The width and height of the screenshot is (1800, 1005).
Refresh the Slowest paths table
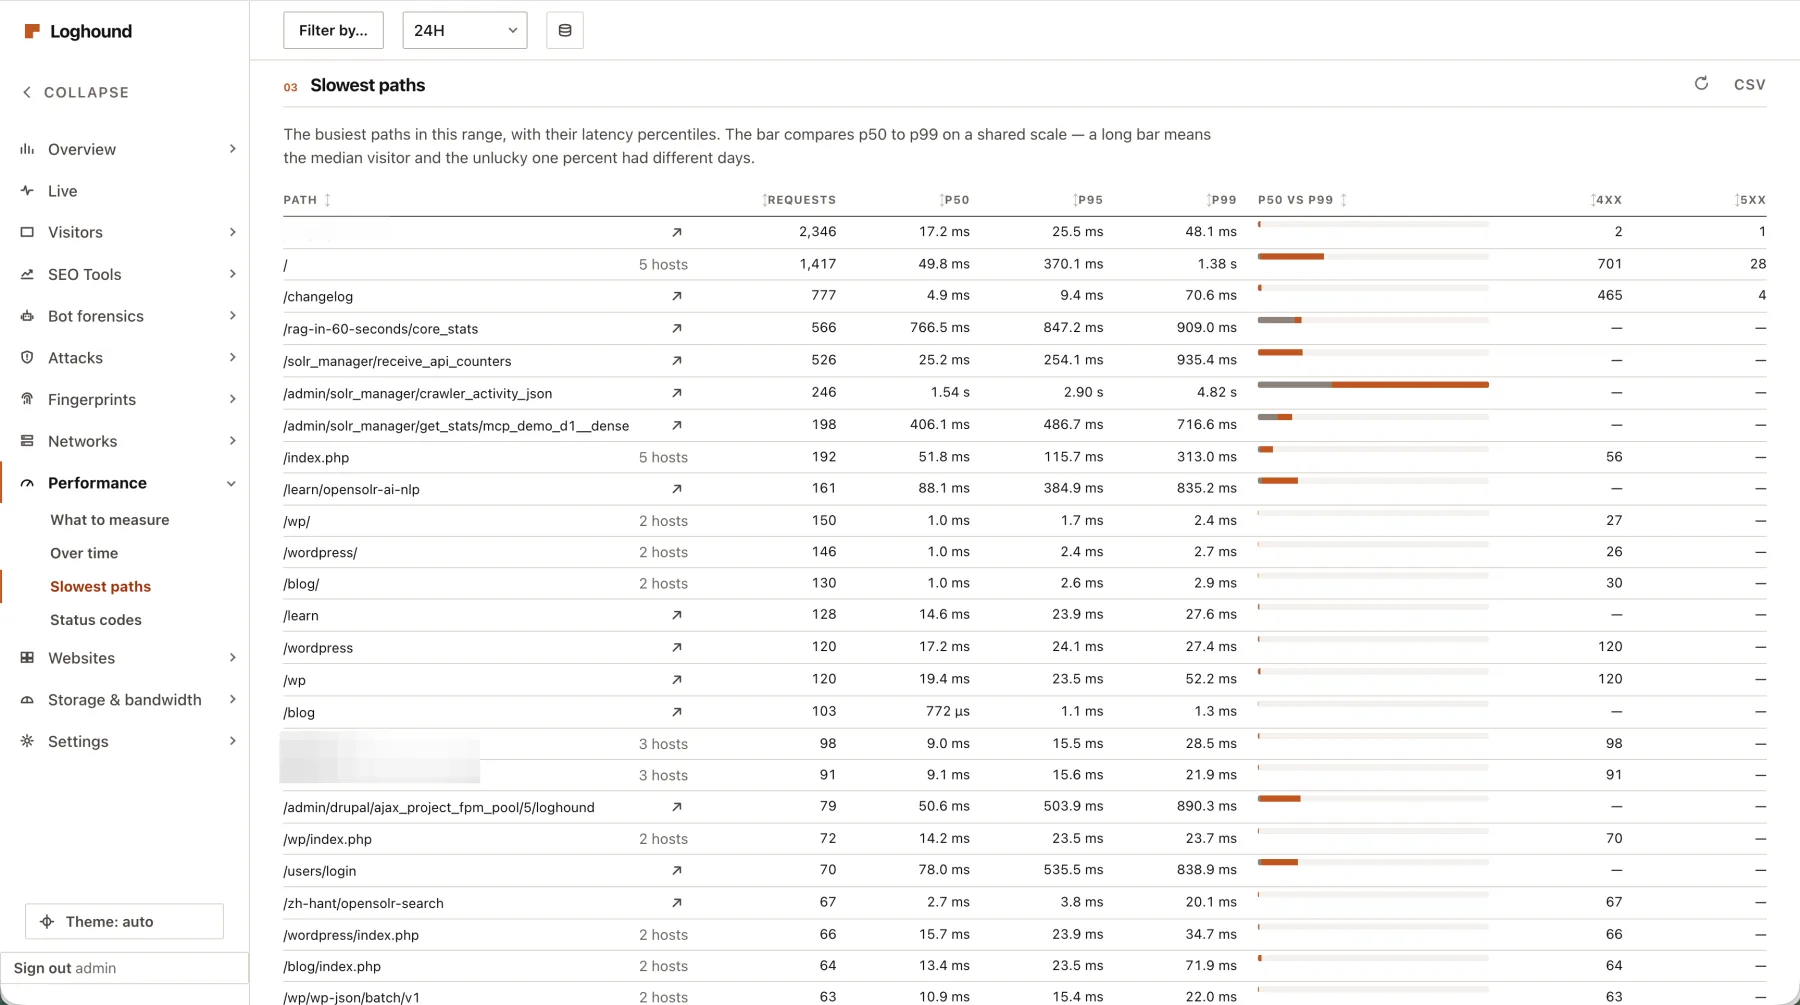[1701, 84]
